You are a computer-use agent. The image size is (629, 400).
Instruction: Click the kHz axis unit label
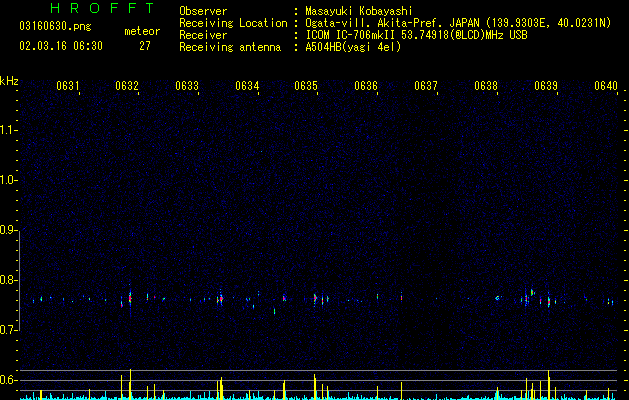tap(9, 81)
